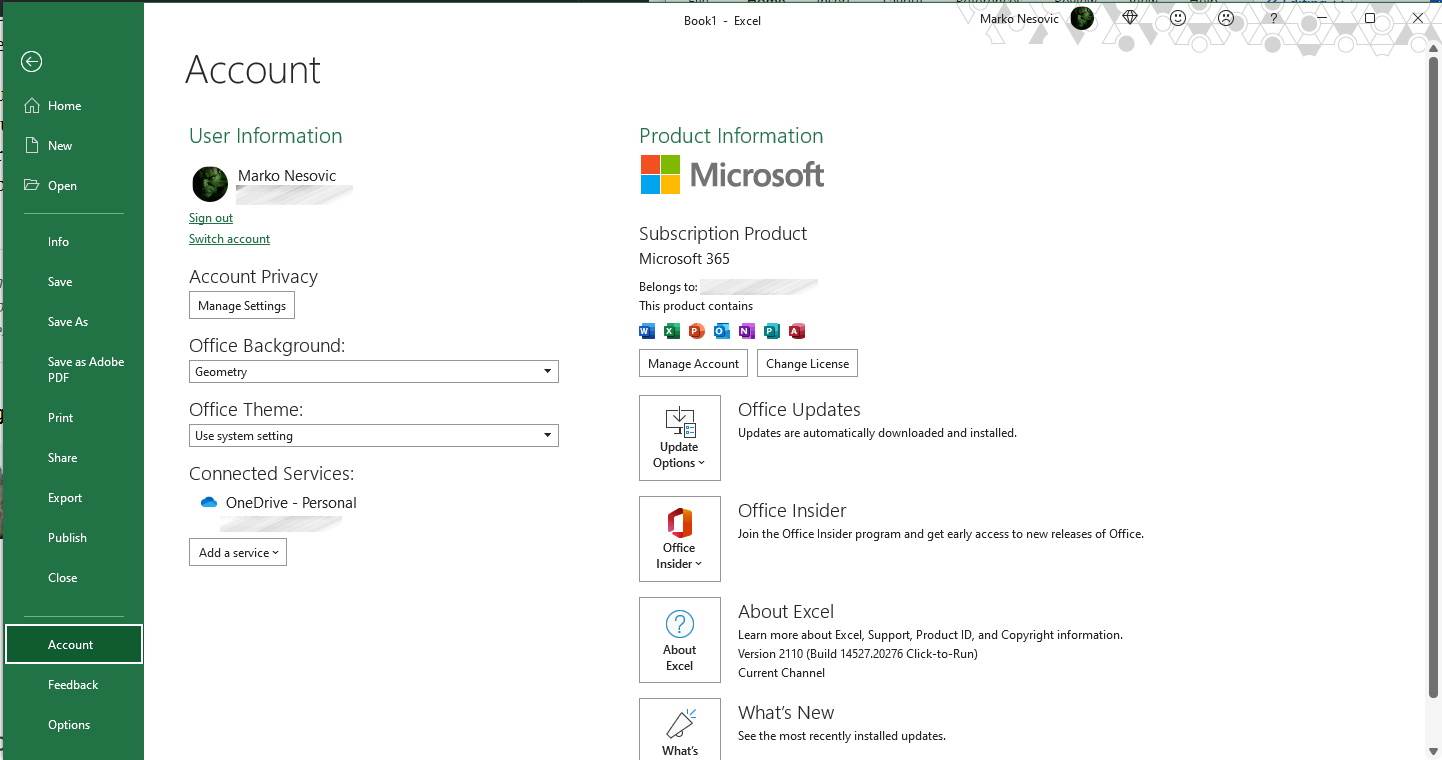Click the Outlook icon in This product contains

pyautogui.click(x=721, y=330)
